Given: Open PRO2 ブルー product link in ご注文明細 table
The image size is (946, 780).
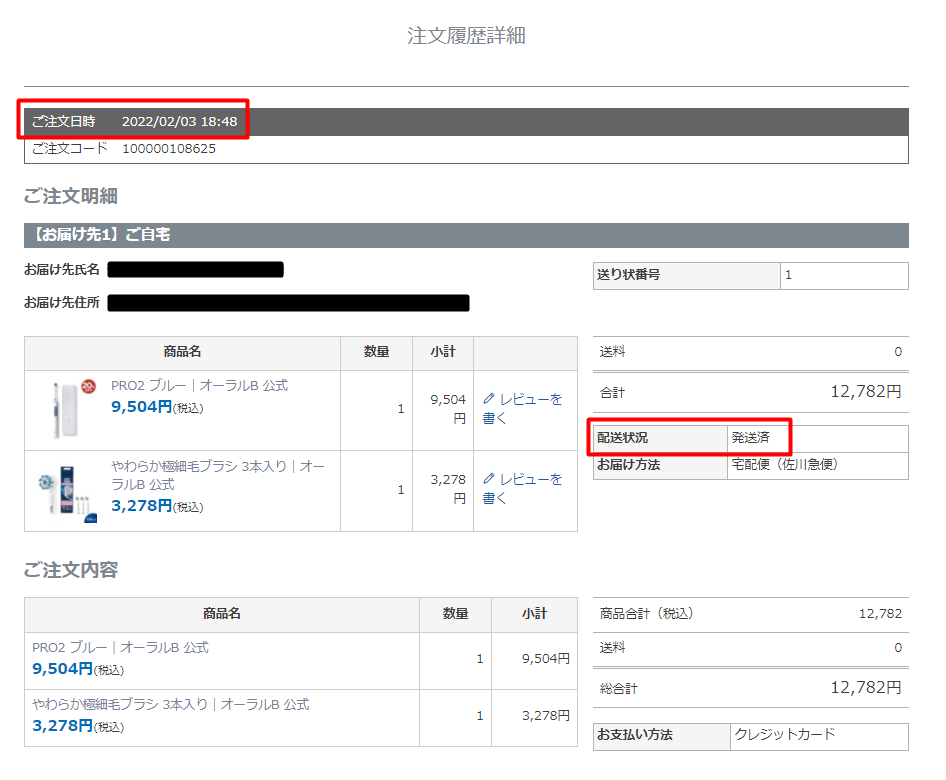Looking at the screenshot, I should click(199, 385).
